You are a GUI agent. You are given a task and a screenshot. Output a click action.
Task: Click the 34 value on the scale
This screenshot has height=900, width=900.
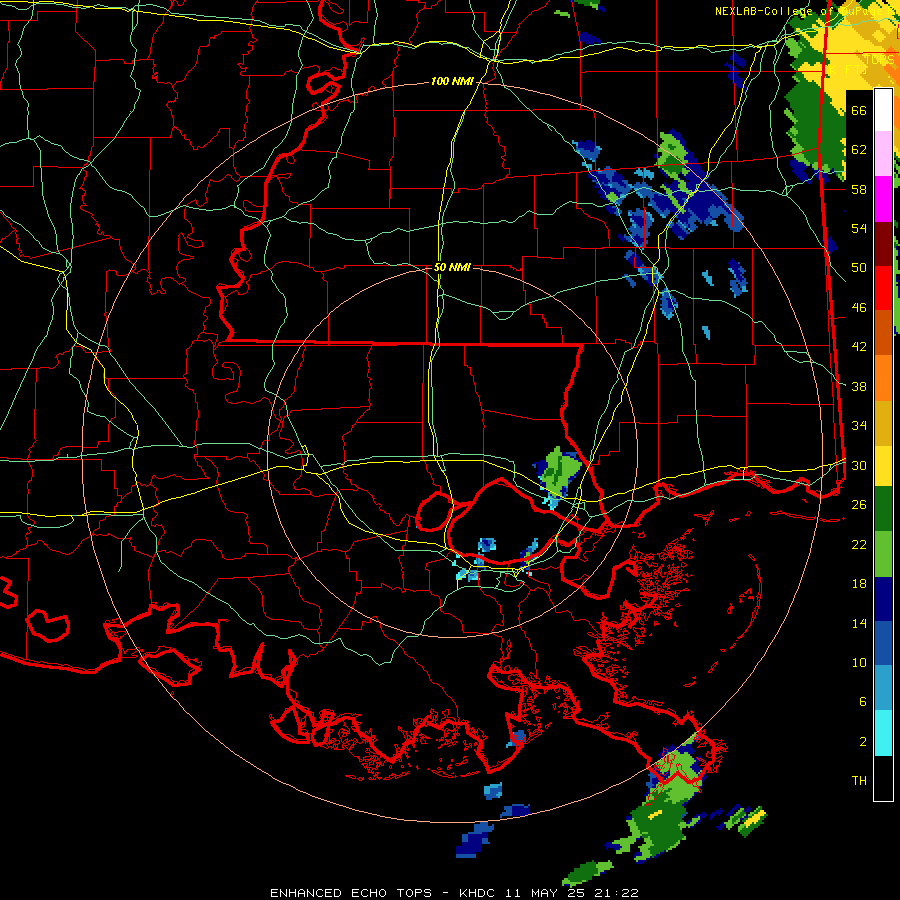point(859,426)
